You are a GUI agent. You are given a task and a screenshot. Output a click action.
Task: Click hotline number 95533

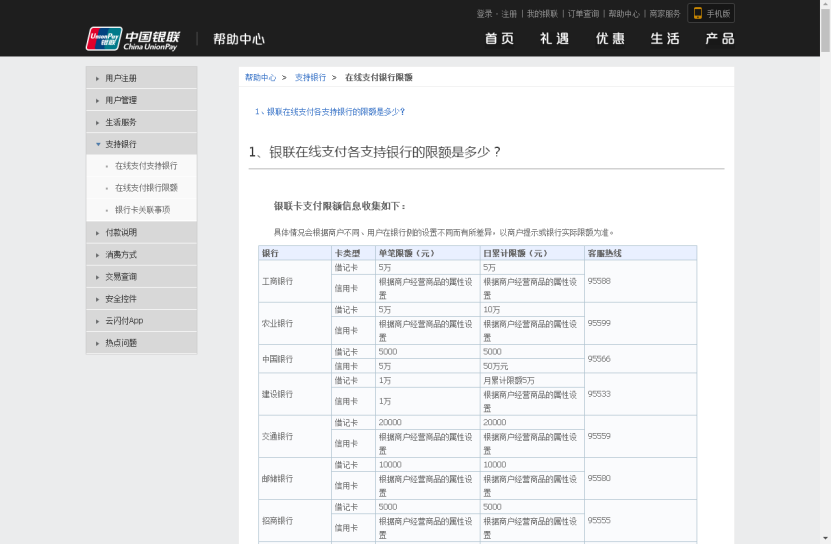[x=599, y=394]
